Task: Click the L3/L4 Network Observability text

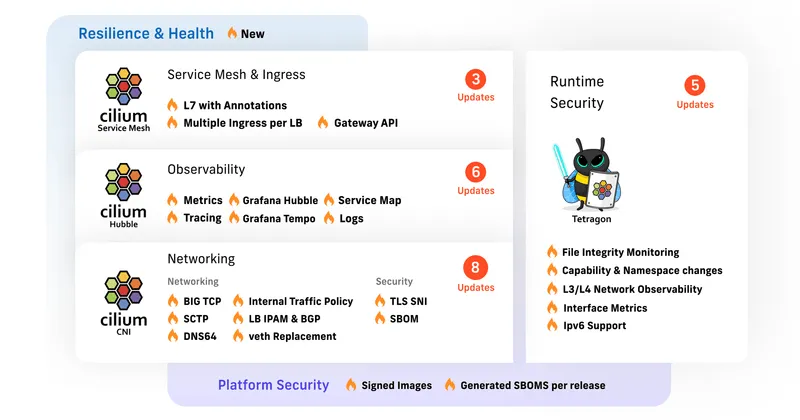Action: coord(632,289)
